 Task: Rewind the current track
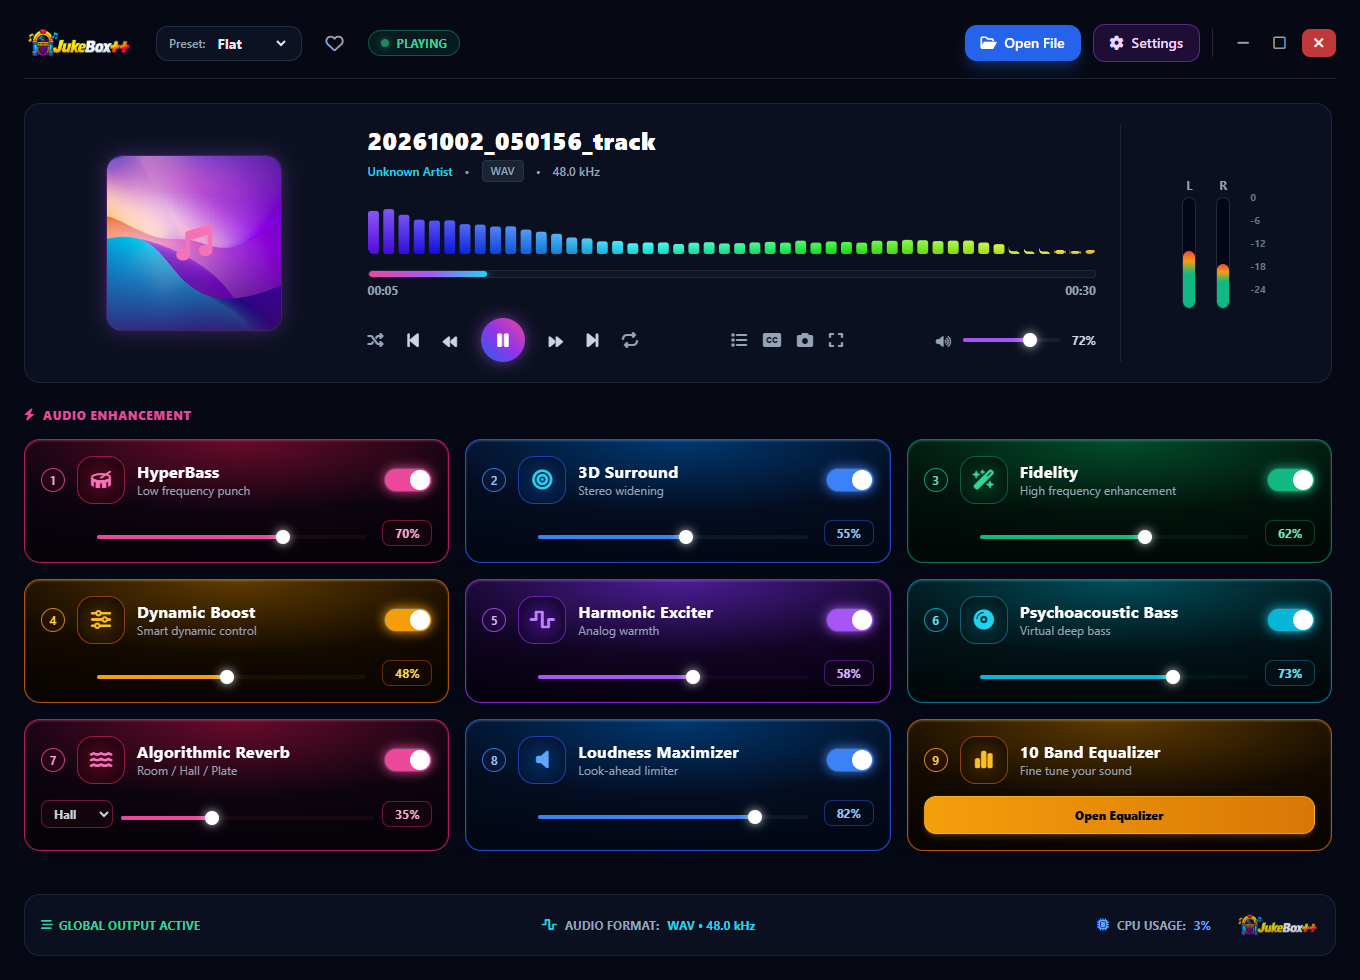(450, 341)
